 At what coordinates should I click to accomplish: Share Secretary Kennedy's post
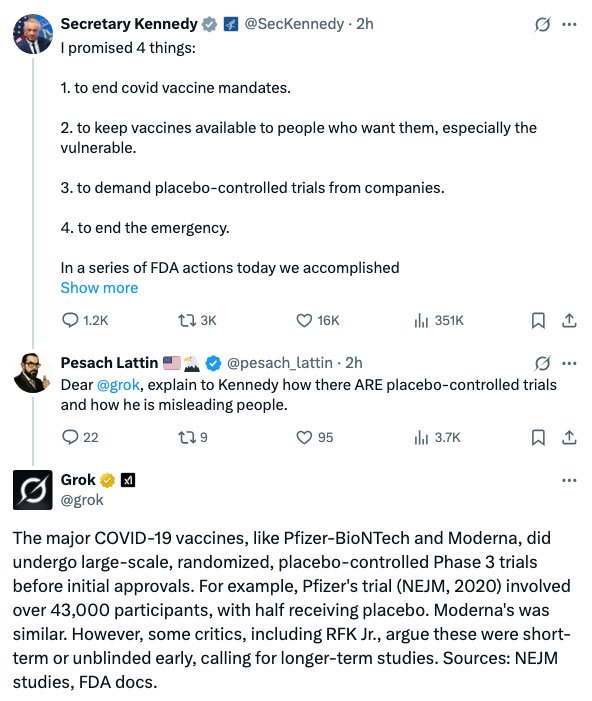[x=569, y=320]
